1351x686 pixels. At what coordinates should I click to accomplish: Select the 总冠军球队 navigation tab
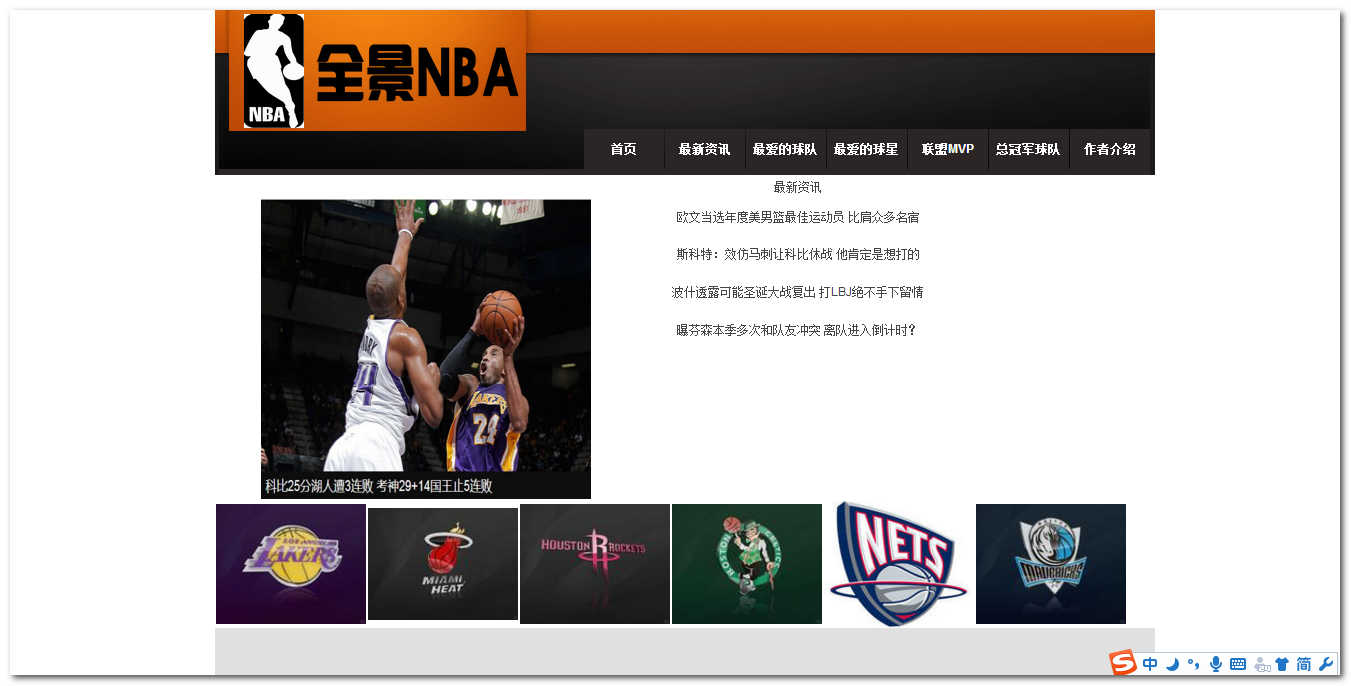1028,149
